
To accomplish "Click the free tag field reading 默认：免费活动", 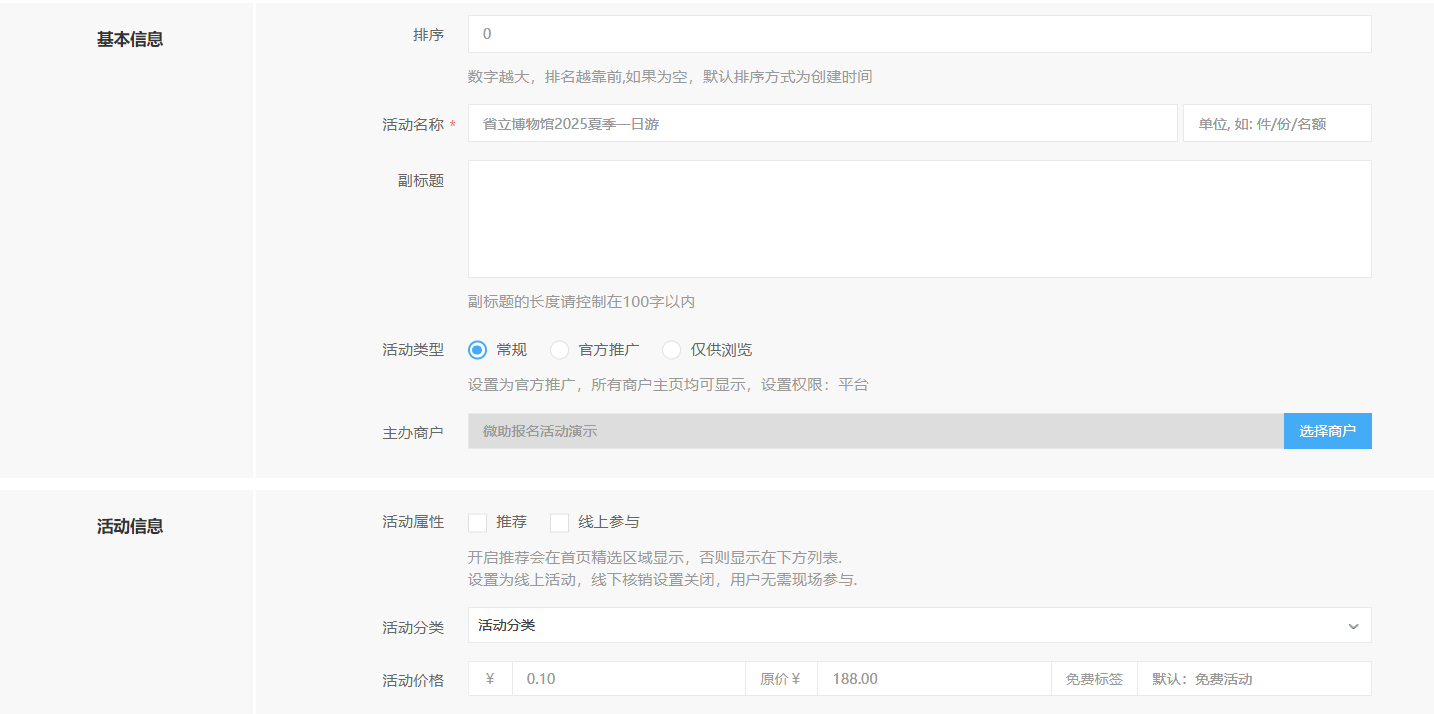I will [x=1253, y=679].
